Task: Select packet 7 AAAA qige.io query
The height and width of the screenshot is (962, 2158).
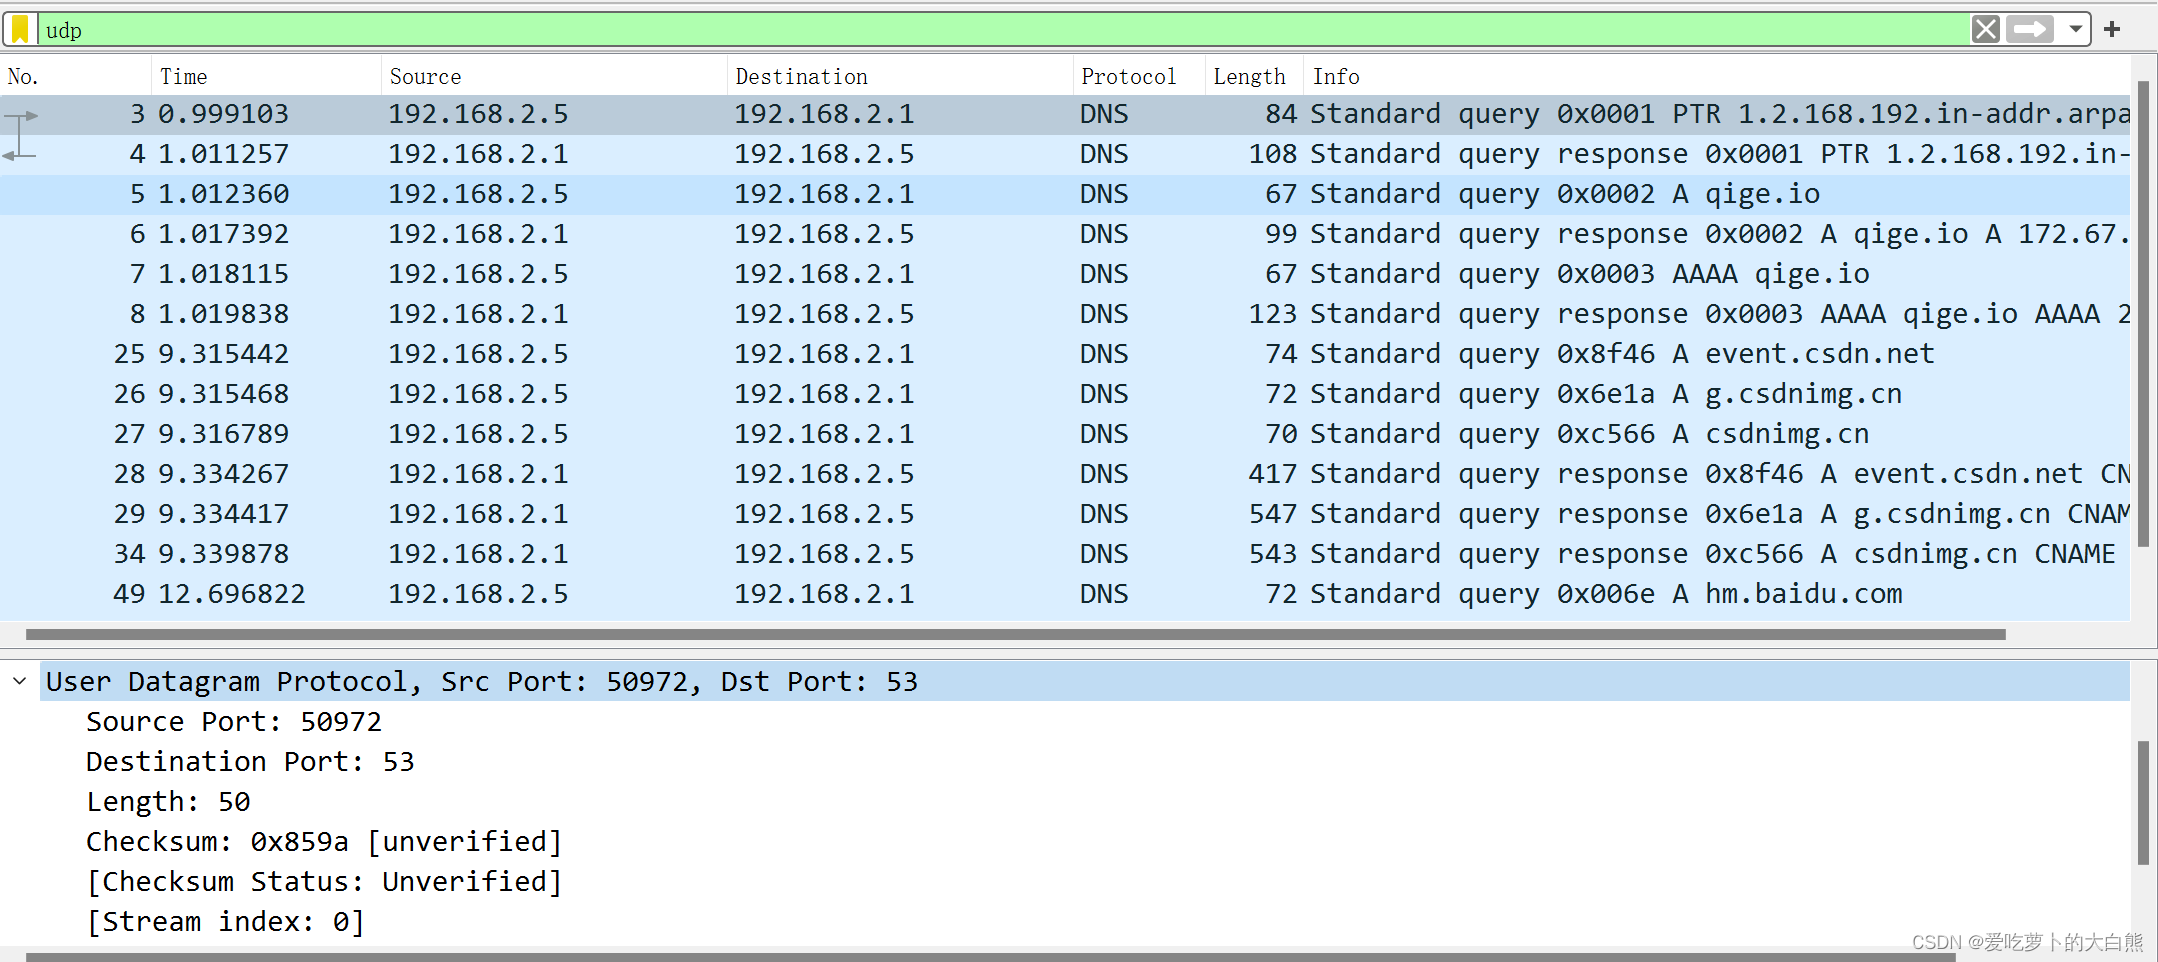Action: point(1065,274)
